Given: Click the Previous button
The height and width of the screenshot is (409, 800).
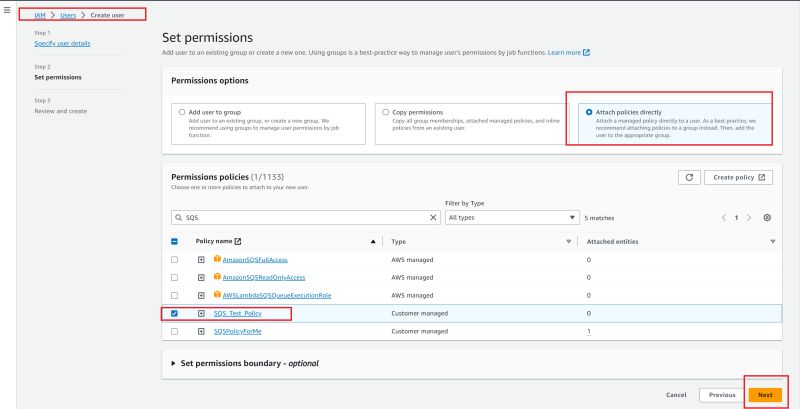Looking at the screenshot, I should 722,395.
